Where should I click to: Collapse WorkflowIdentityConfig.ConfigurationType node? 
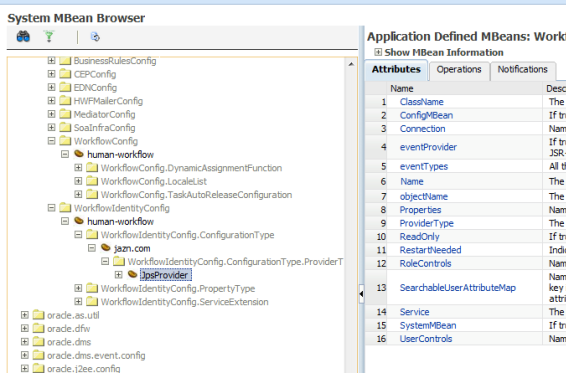point(78,234)
